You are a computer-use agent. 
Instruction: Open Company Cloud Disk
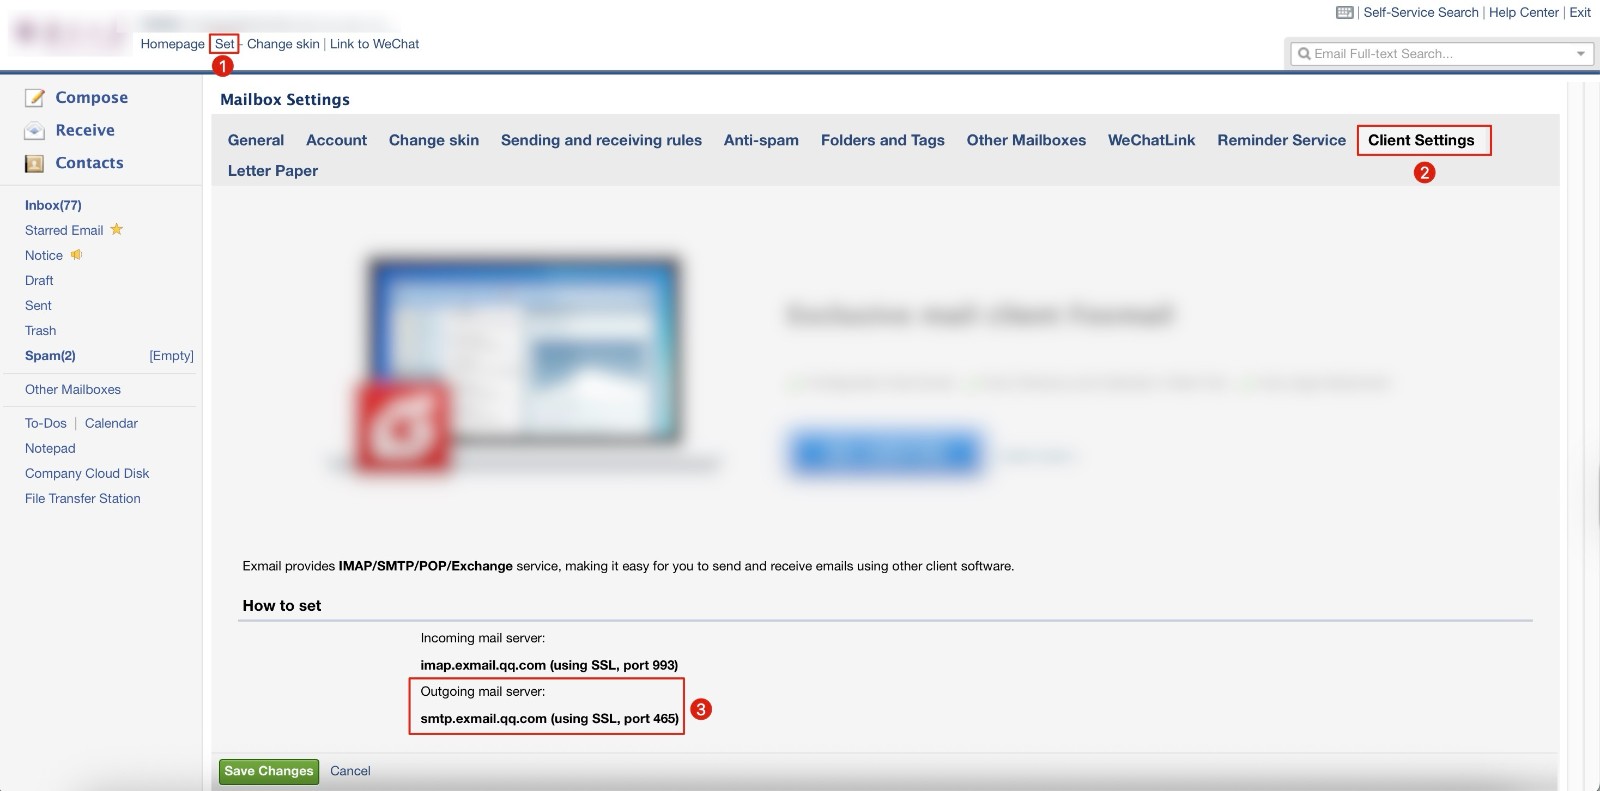click(x=87, y=474)
